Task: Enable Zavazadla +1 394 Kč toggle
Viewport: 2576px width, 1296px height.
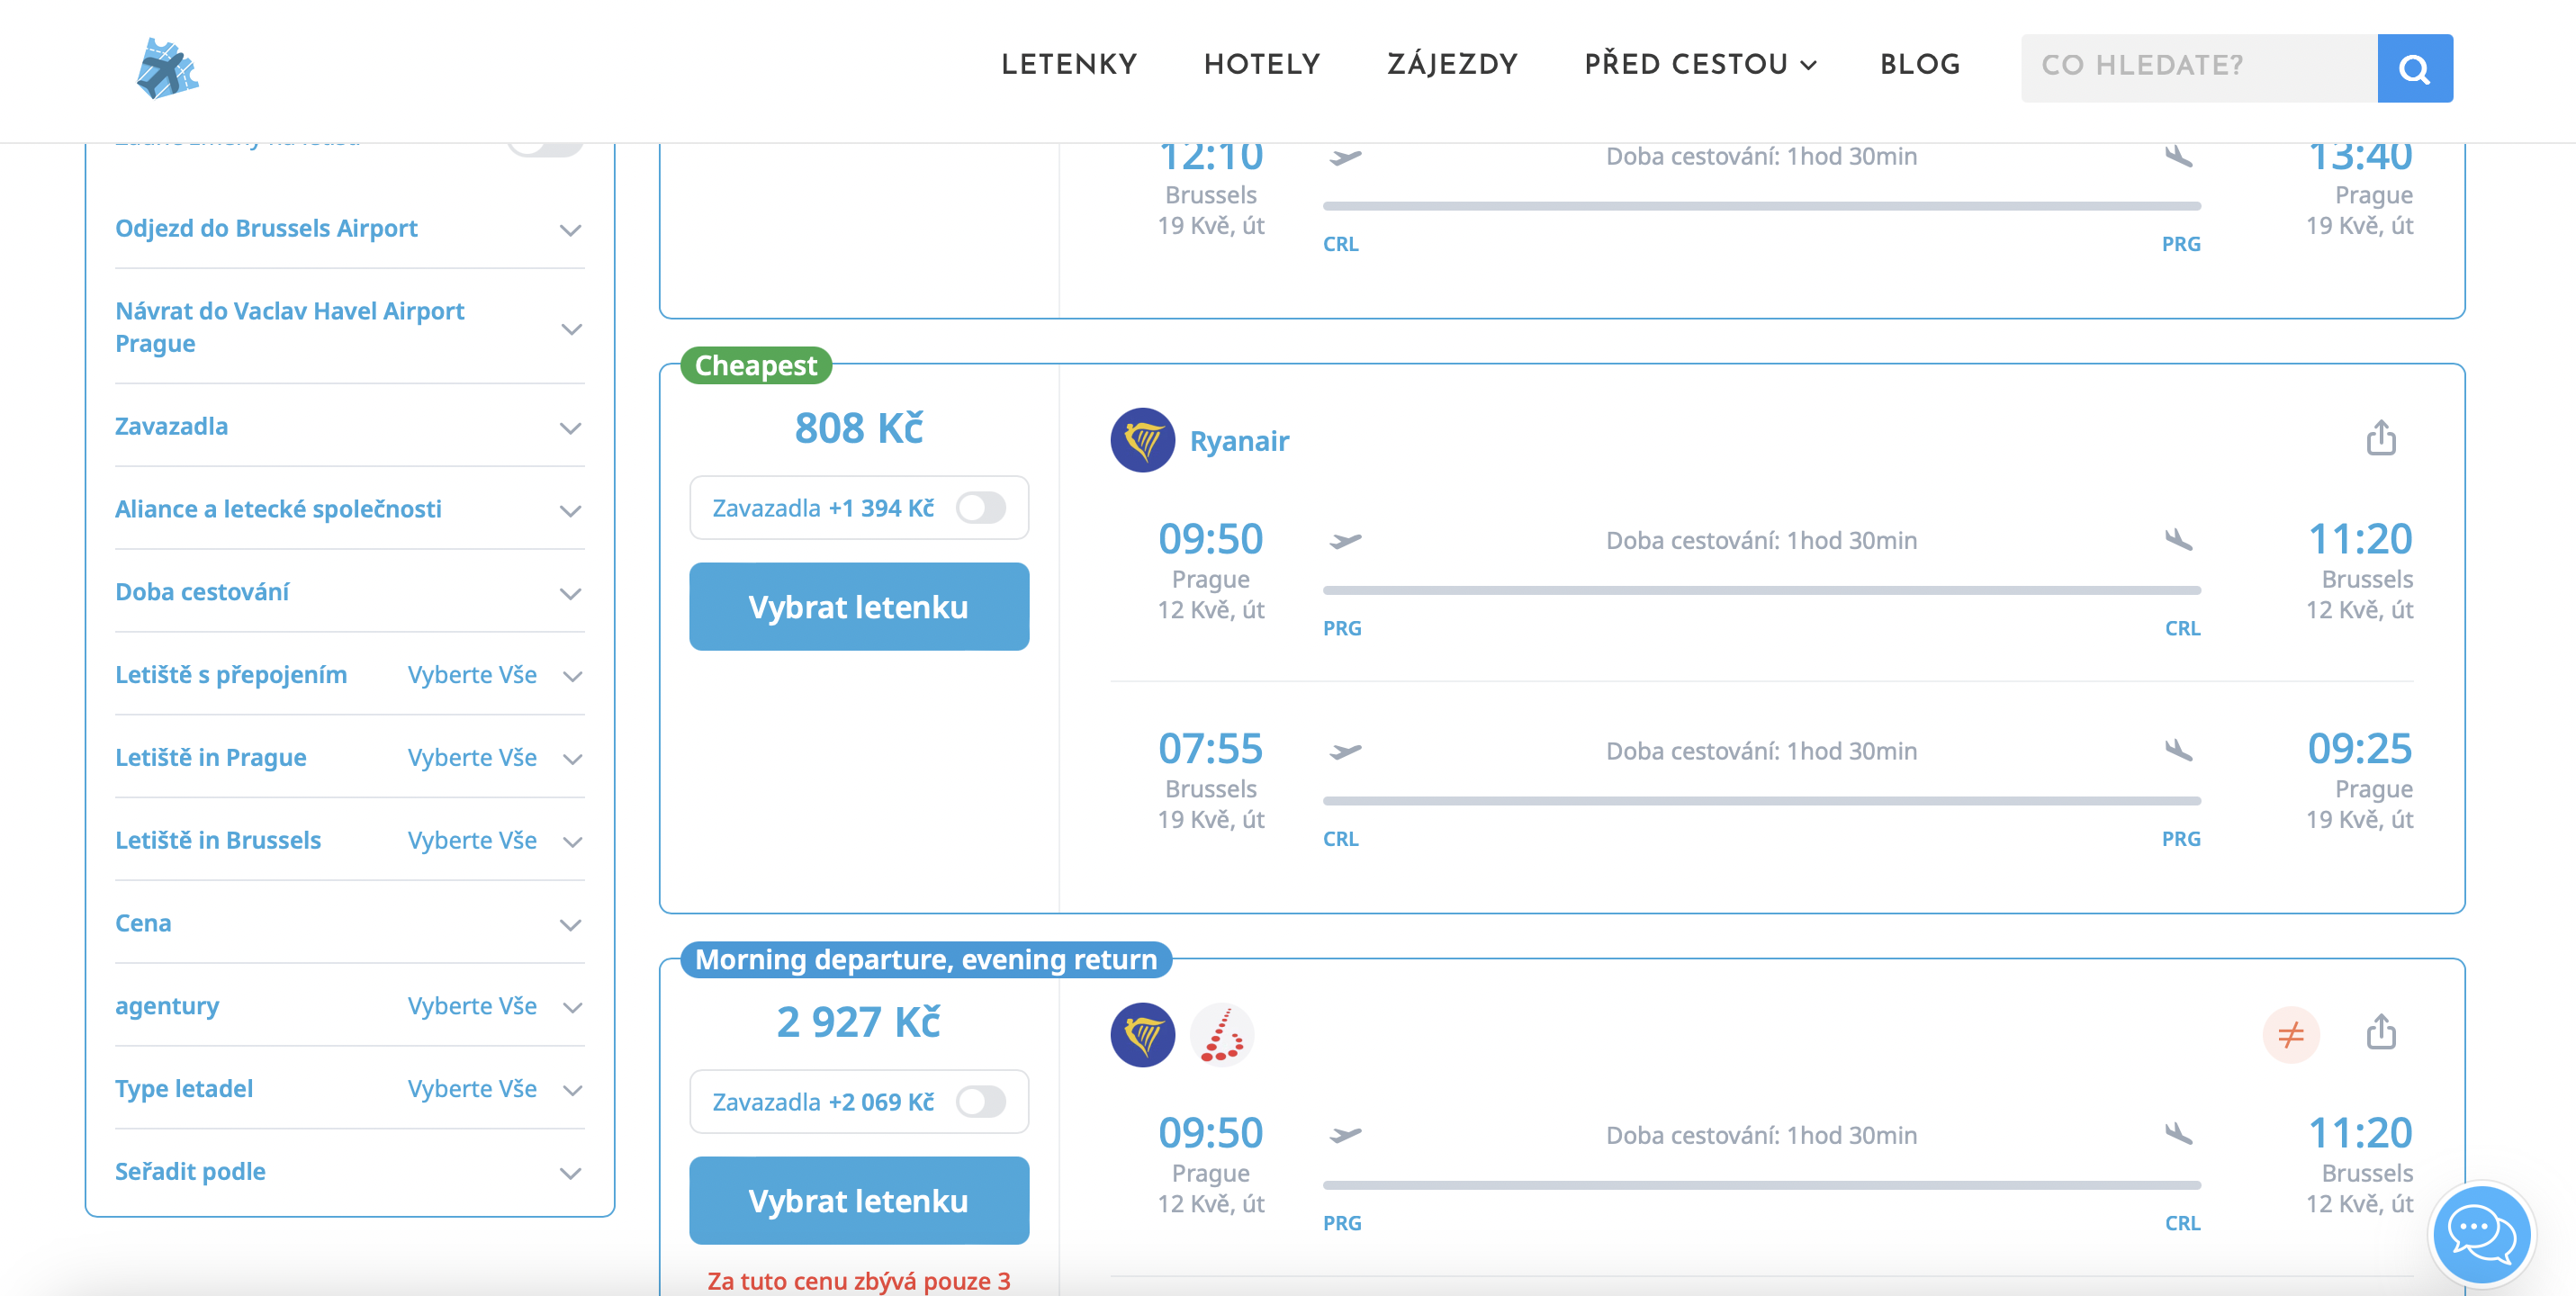Action: [x=980, y=508]
